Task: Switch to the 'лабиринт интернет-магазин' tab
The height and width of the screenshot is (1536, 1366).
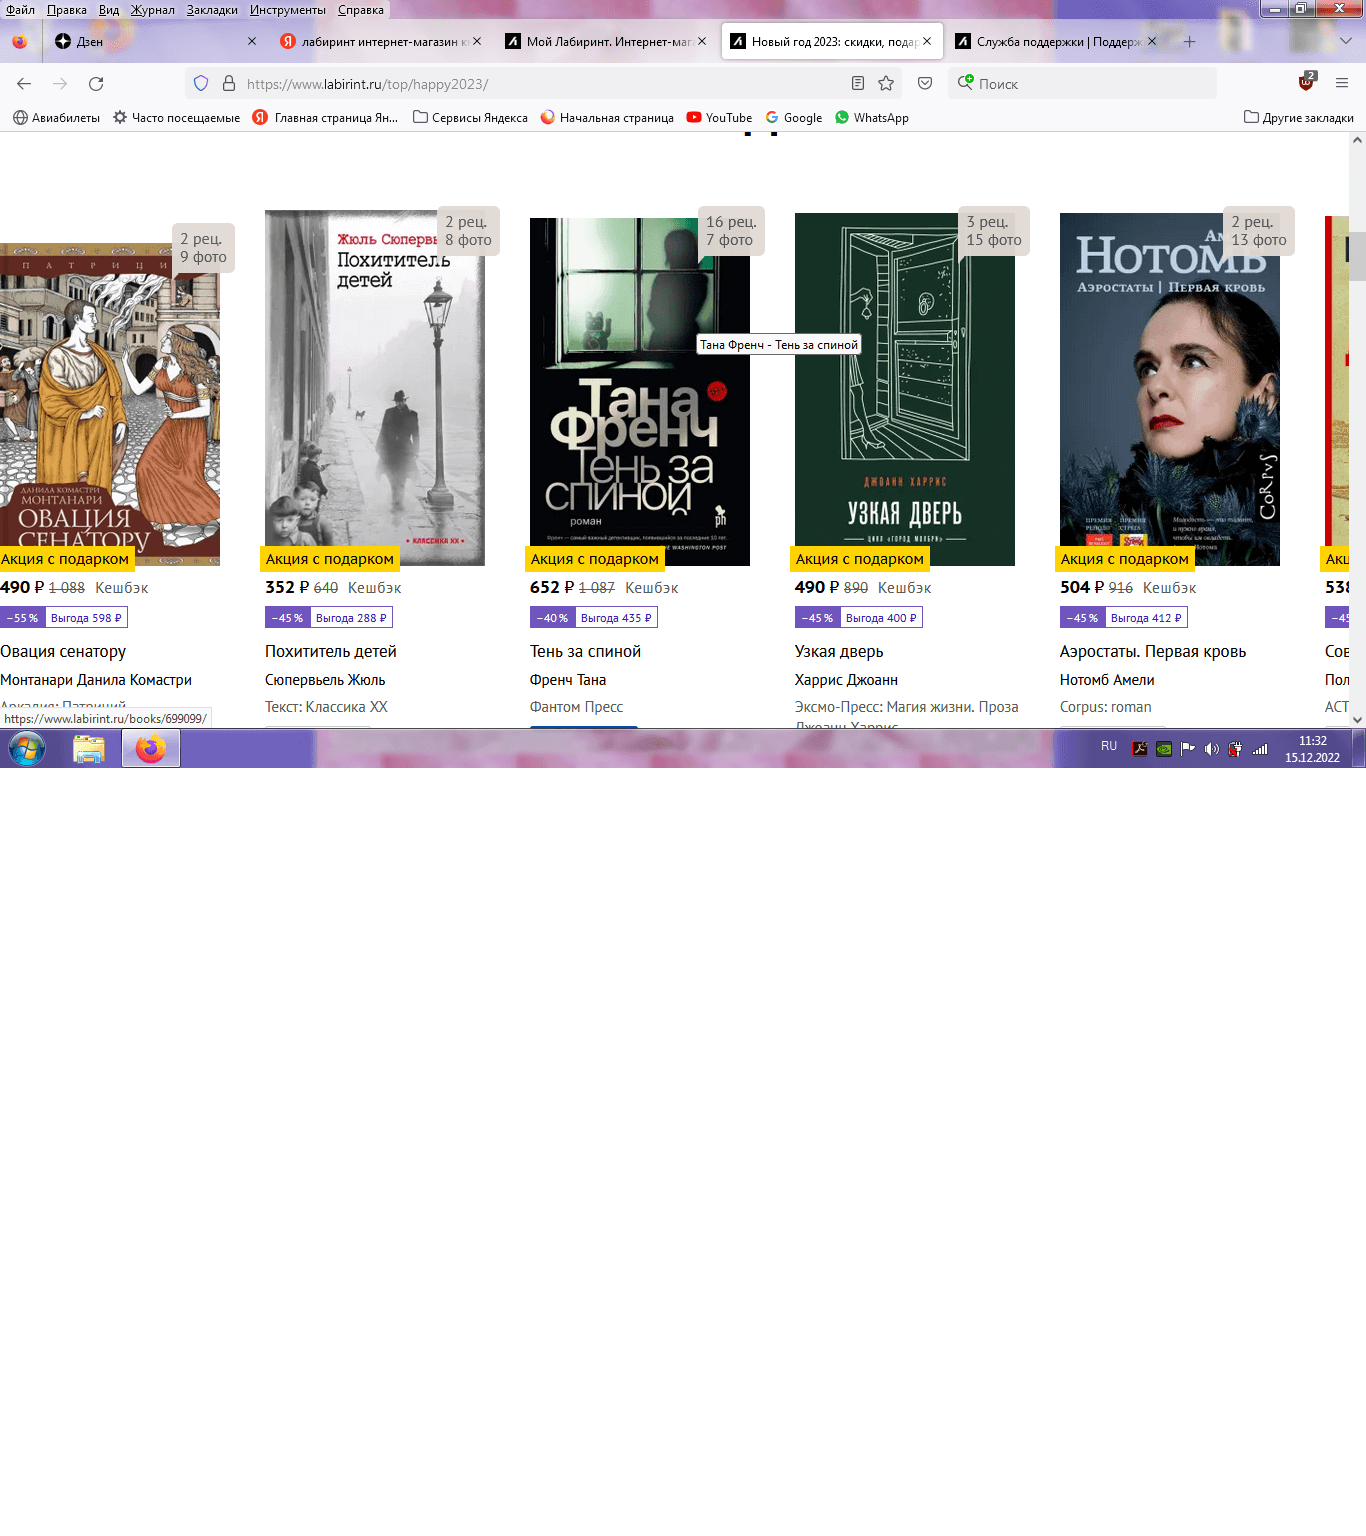Action: click(x=381, y=42)
